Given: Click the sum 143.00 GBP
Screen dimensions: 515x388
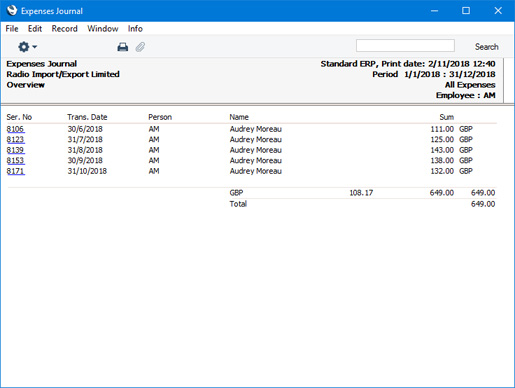Looking at the screenshot, I should pos(451,150).
